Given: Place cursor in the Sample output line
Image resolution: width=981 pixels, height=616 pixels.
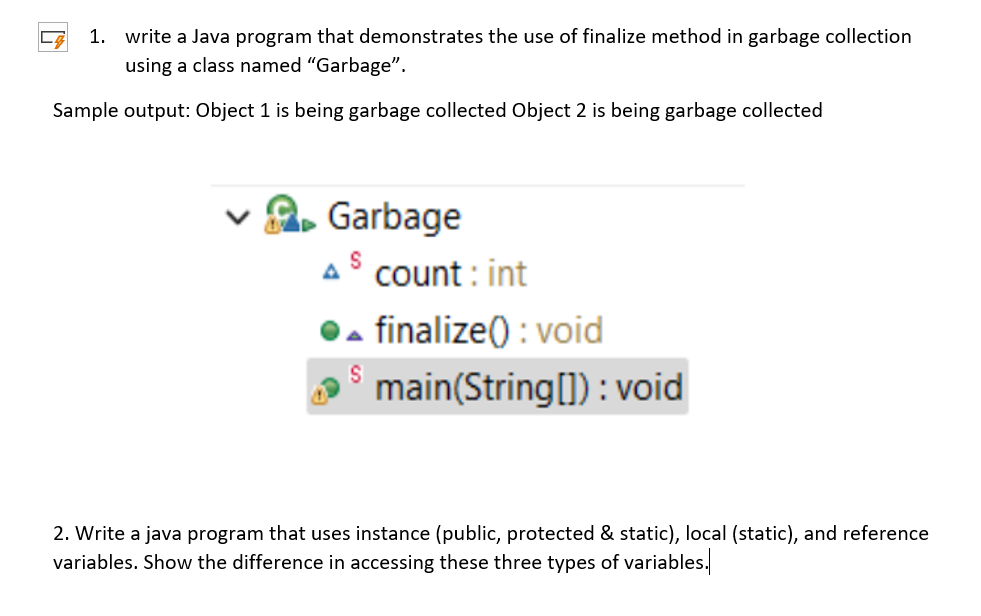Looking at the screenshot, I should [437, 110].
